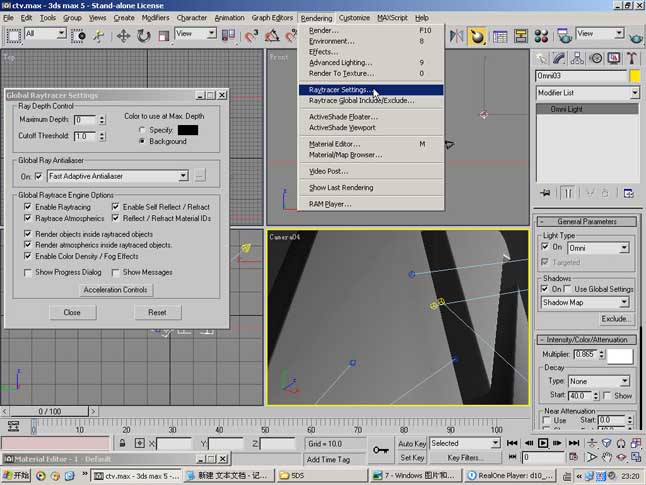
Task: Click the Mirror tool icon
Action: pyautogui.click(x=456, y=36)
